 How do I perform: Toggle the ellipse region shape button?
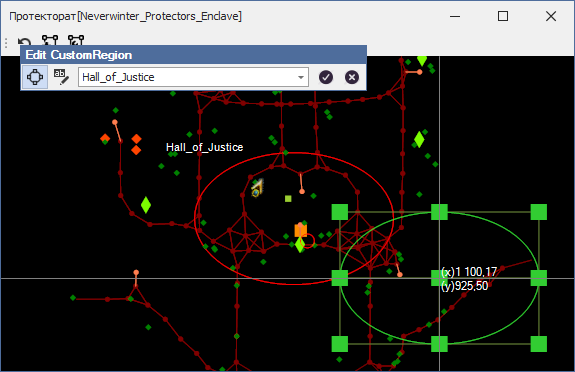35,77
